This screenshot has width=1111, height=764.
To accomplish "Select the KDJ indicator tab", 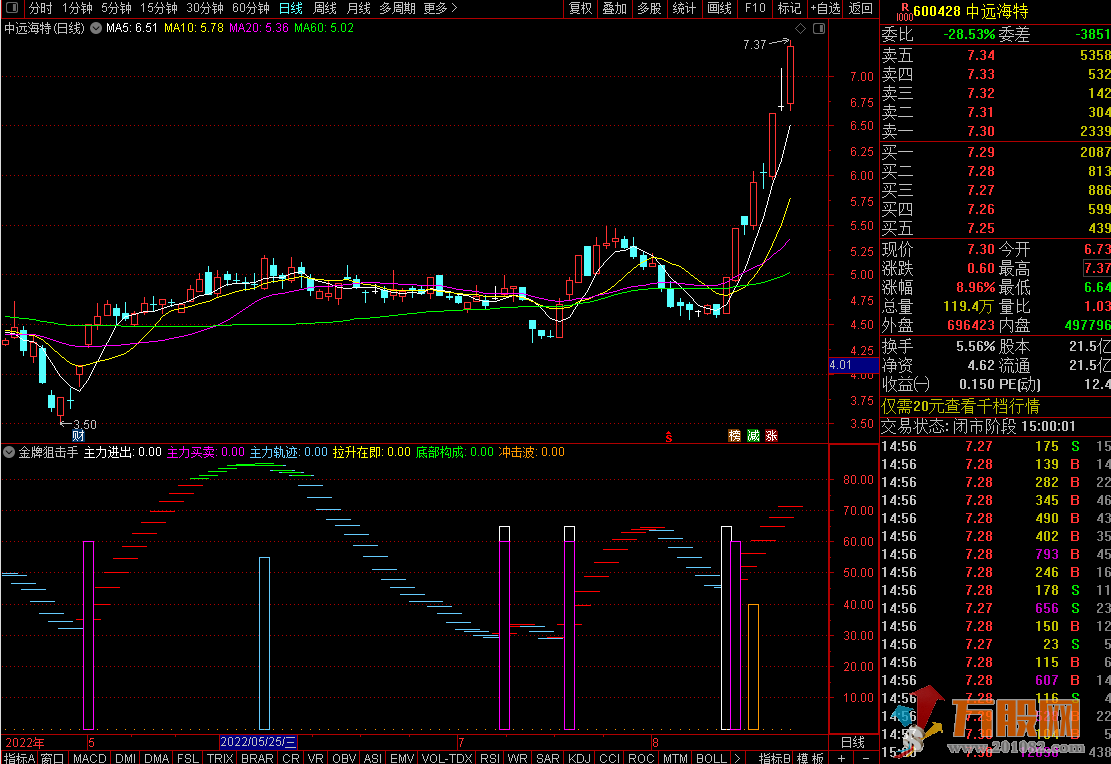I will [x=580, y=758].
